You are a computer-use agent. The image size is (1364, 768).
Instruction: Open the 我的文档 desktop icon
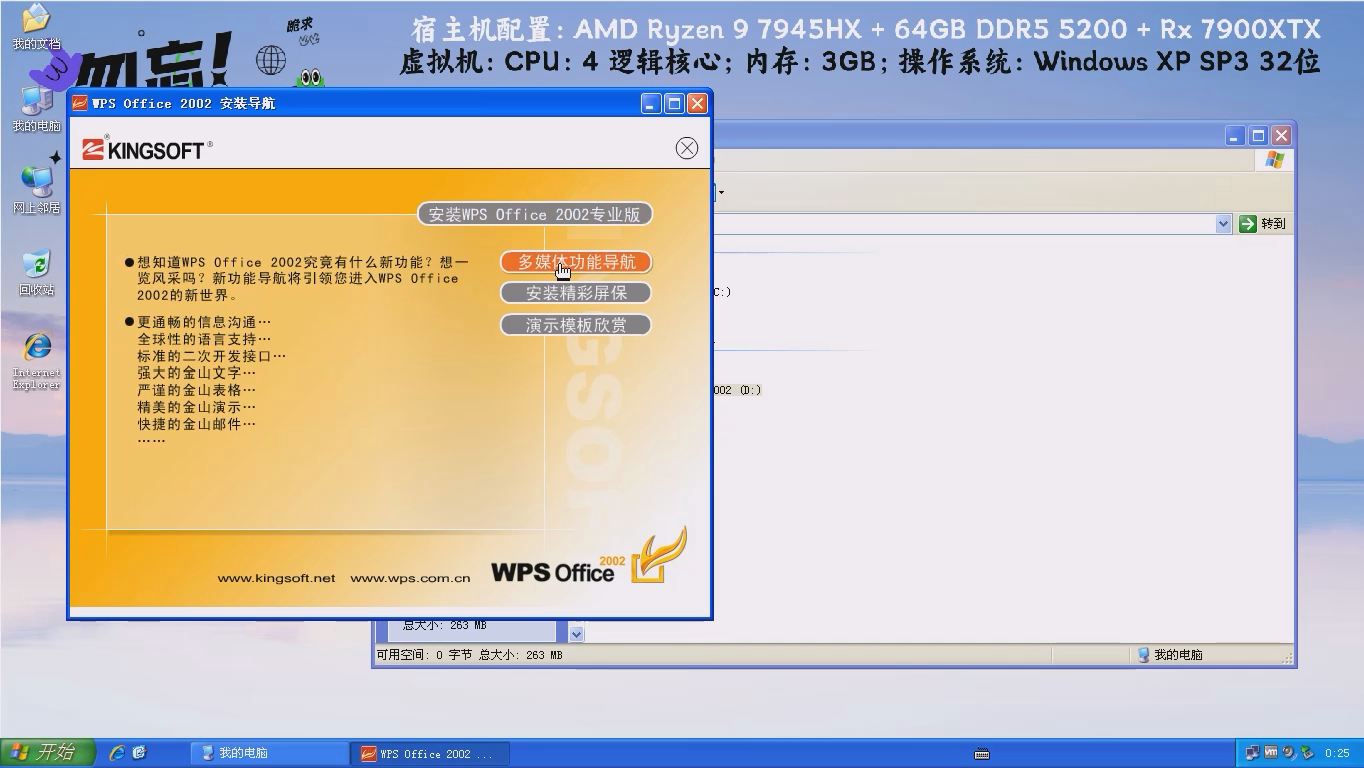pyautogui.click(x=36, y=27)
